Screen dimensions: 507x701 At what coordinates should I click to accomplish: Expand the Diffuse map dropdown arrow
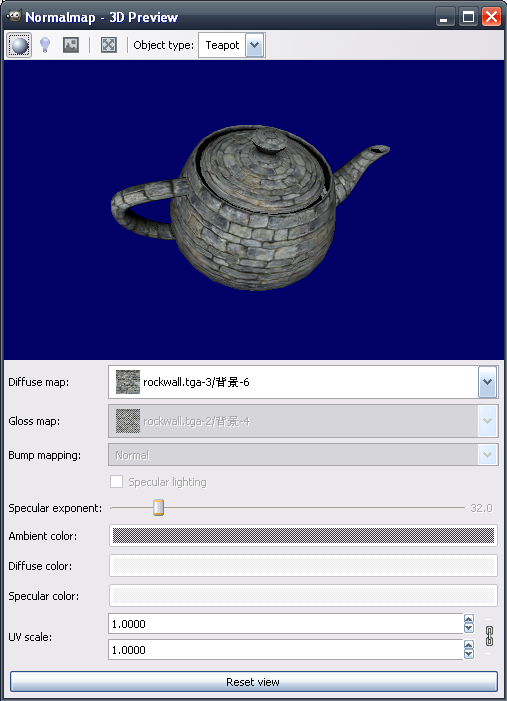coord(487,382)
